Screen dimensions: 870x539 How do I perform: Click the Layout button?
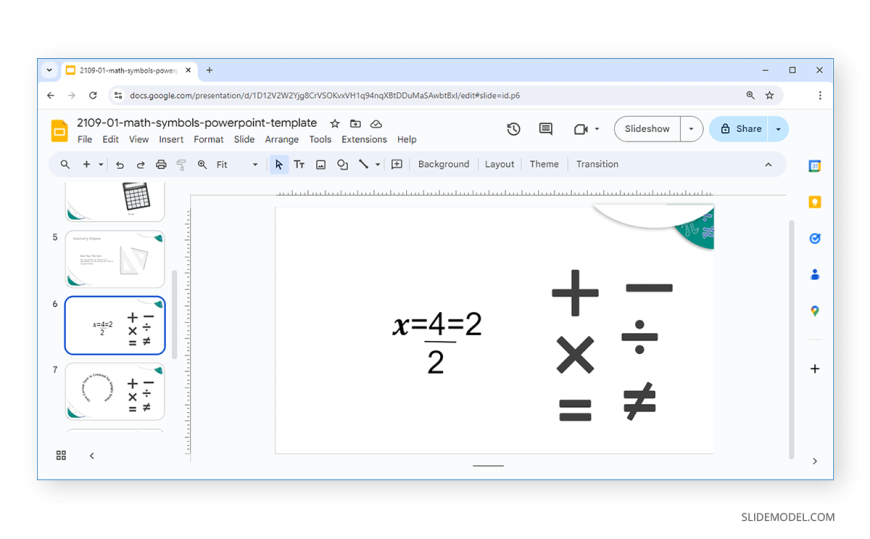coord(499,164)
